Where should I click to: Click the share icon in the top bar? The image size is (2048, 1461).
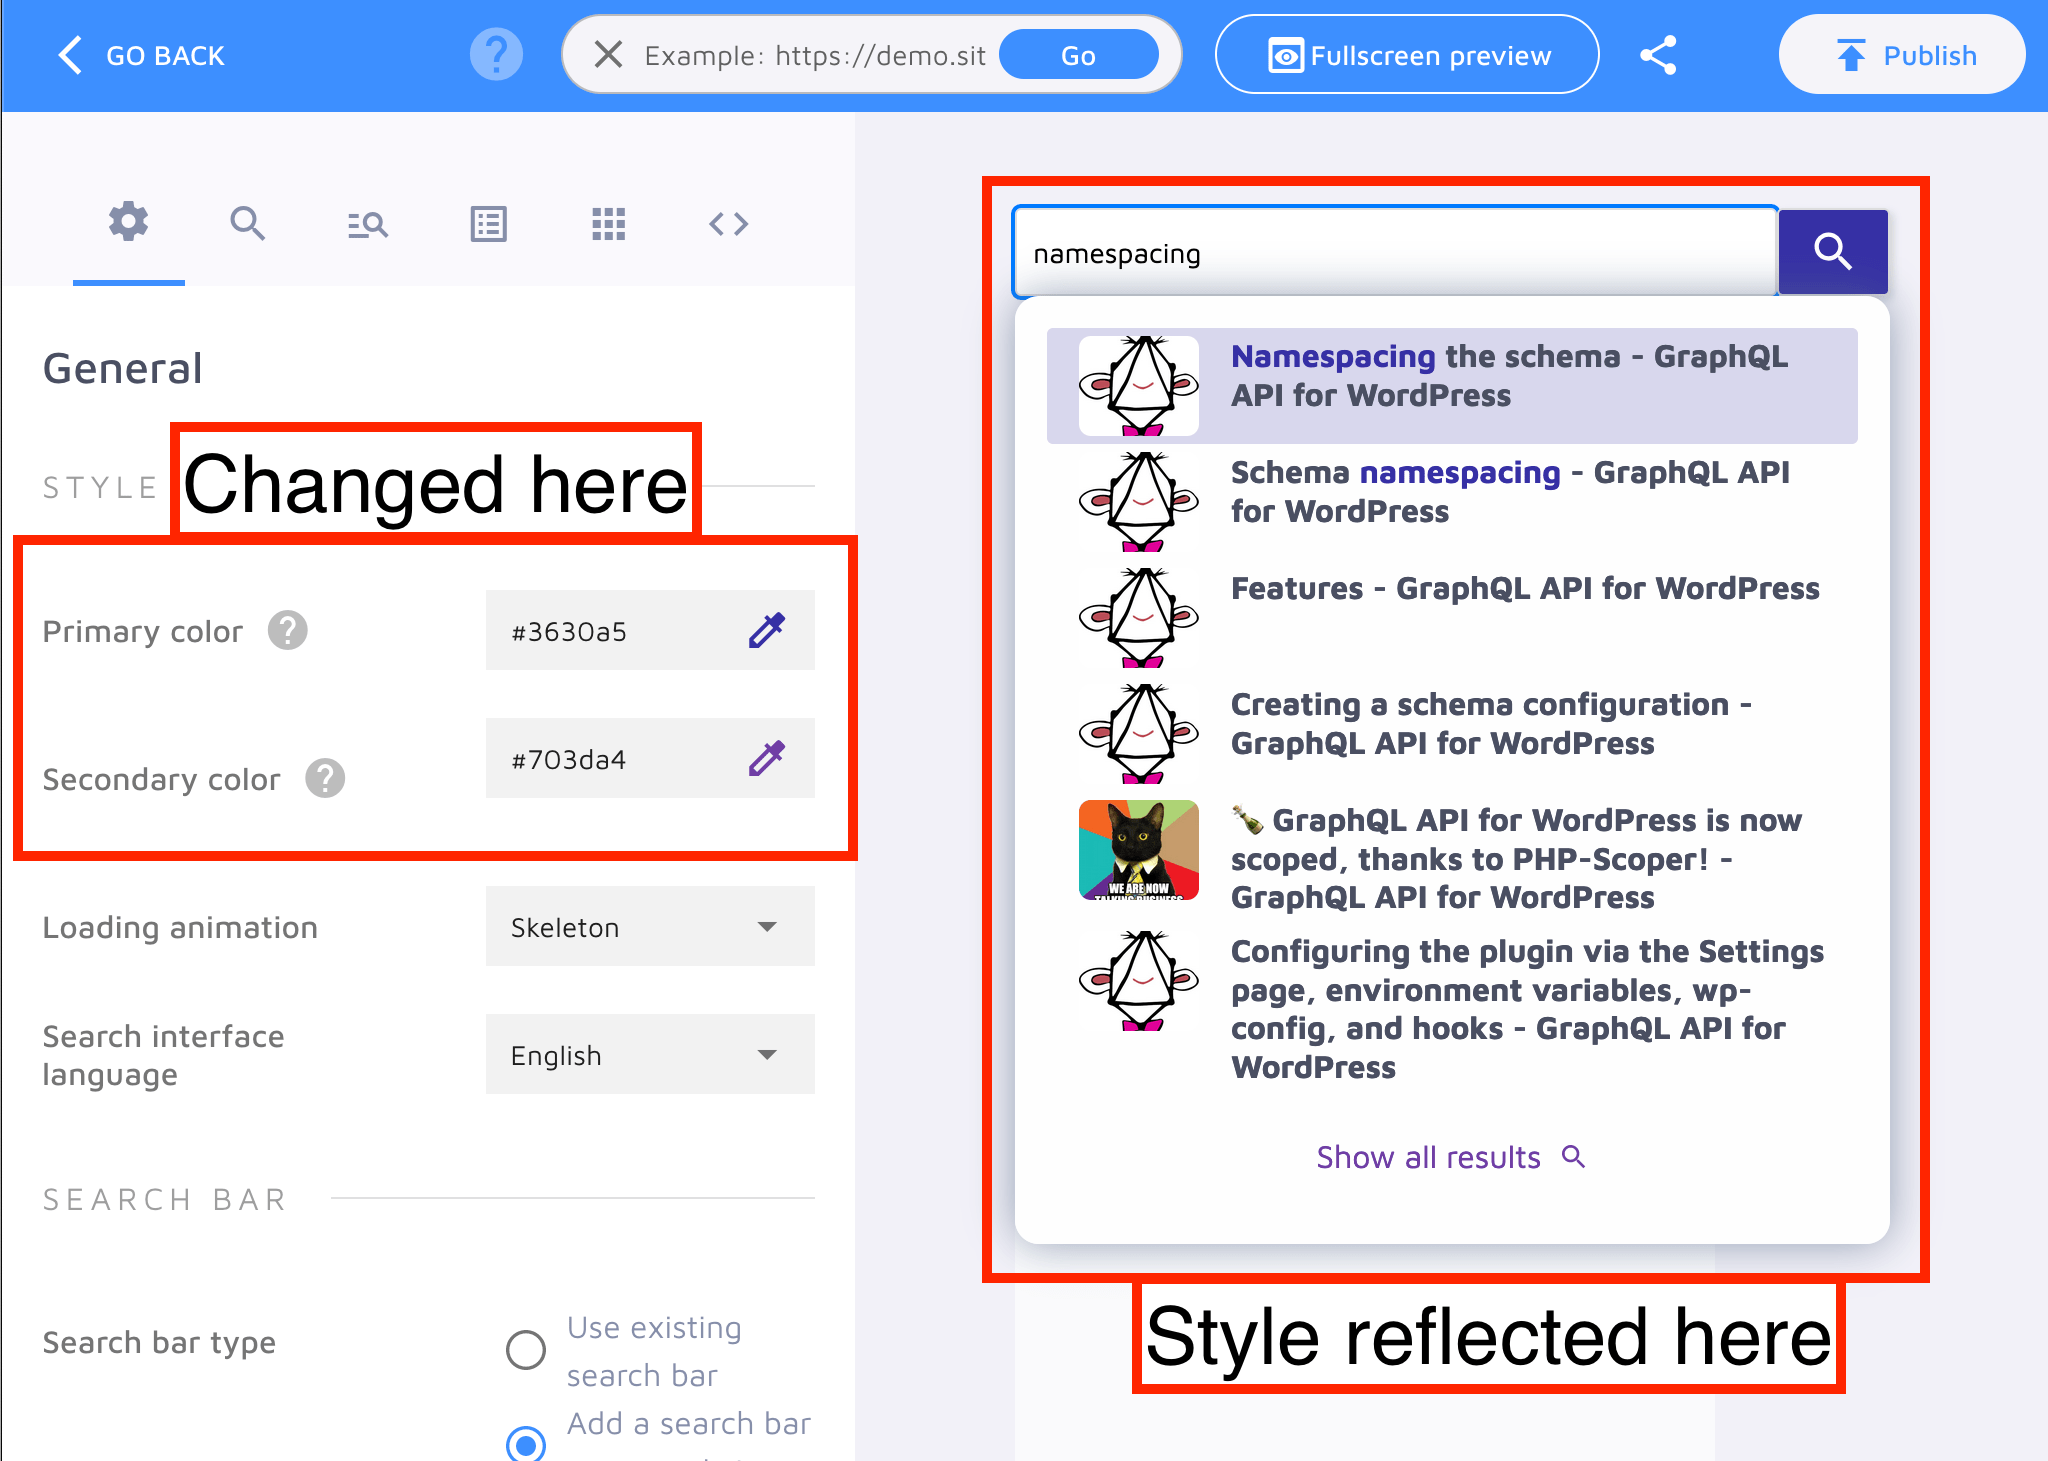pos(1658,55)
